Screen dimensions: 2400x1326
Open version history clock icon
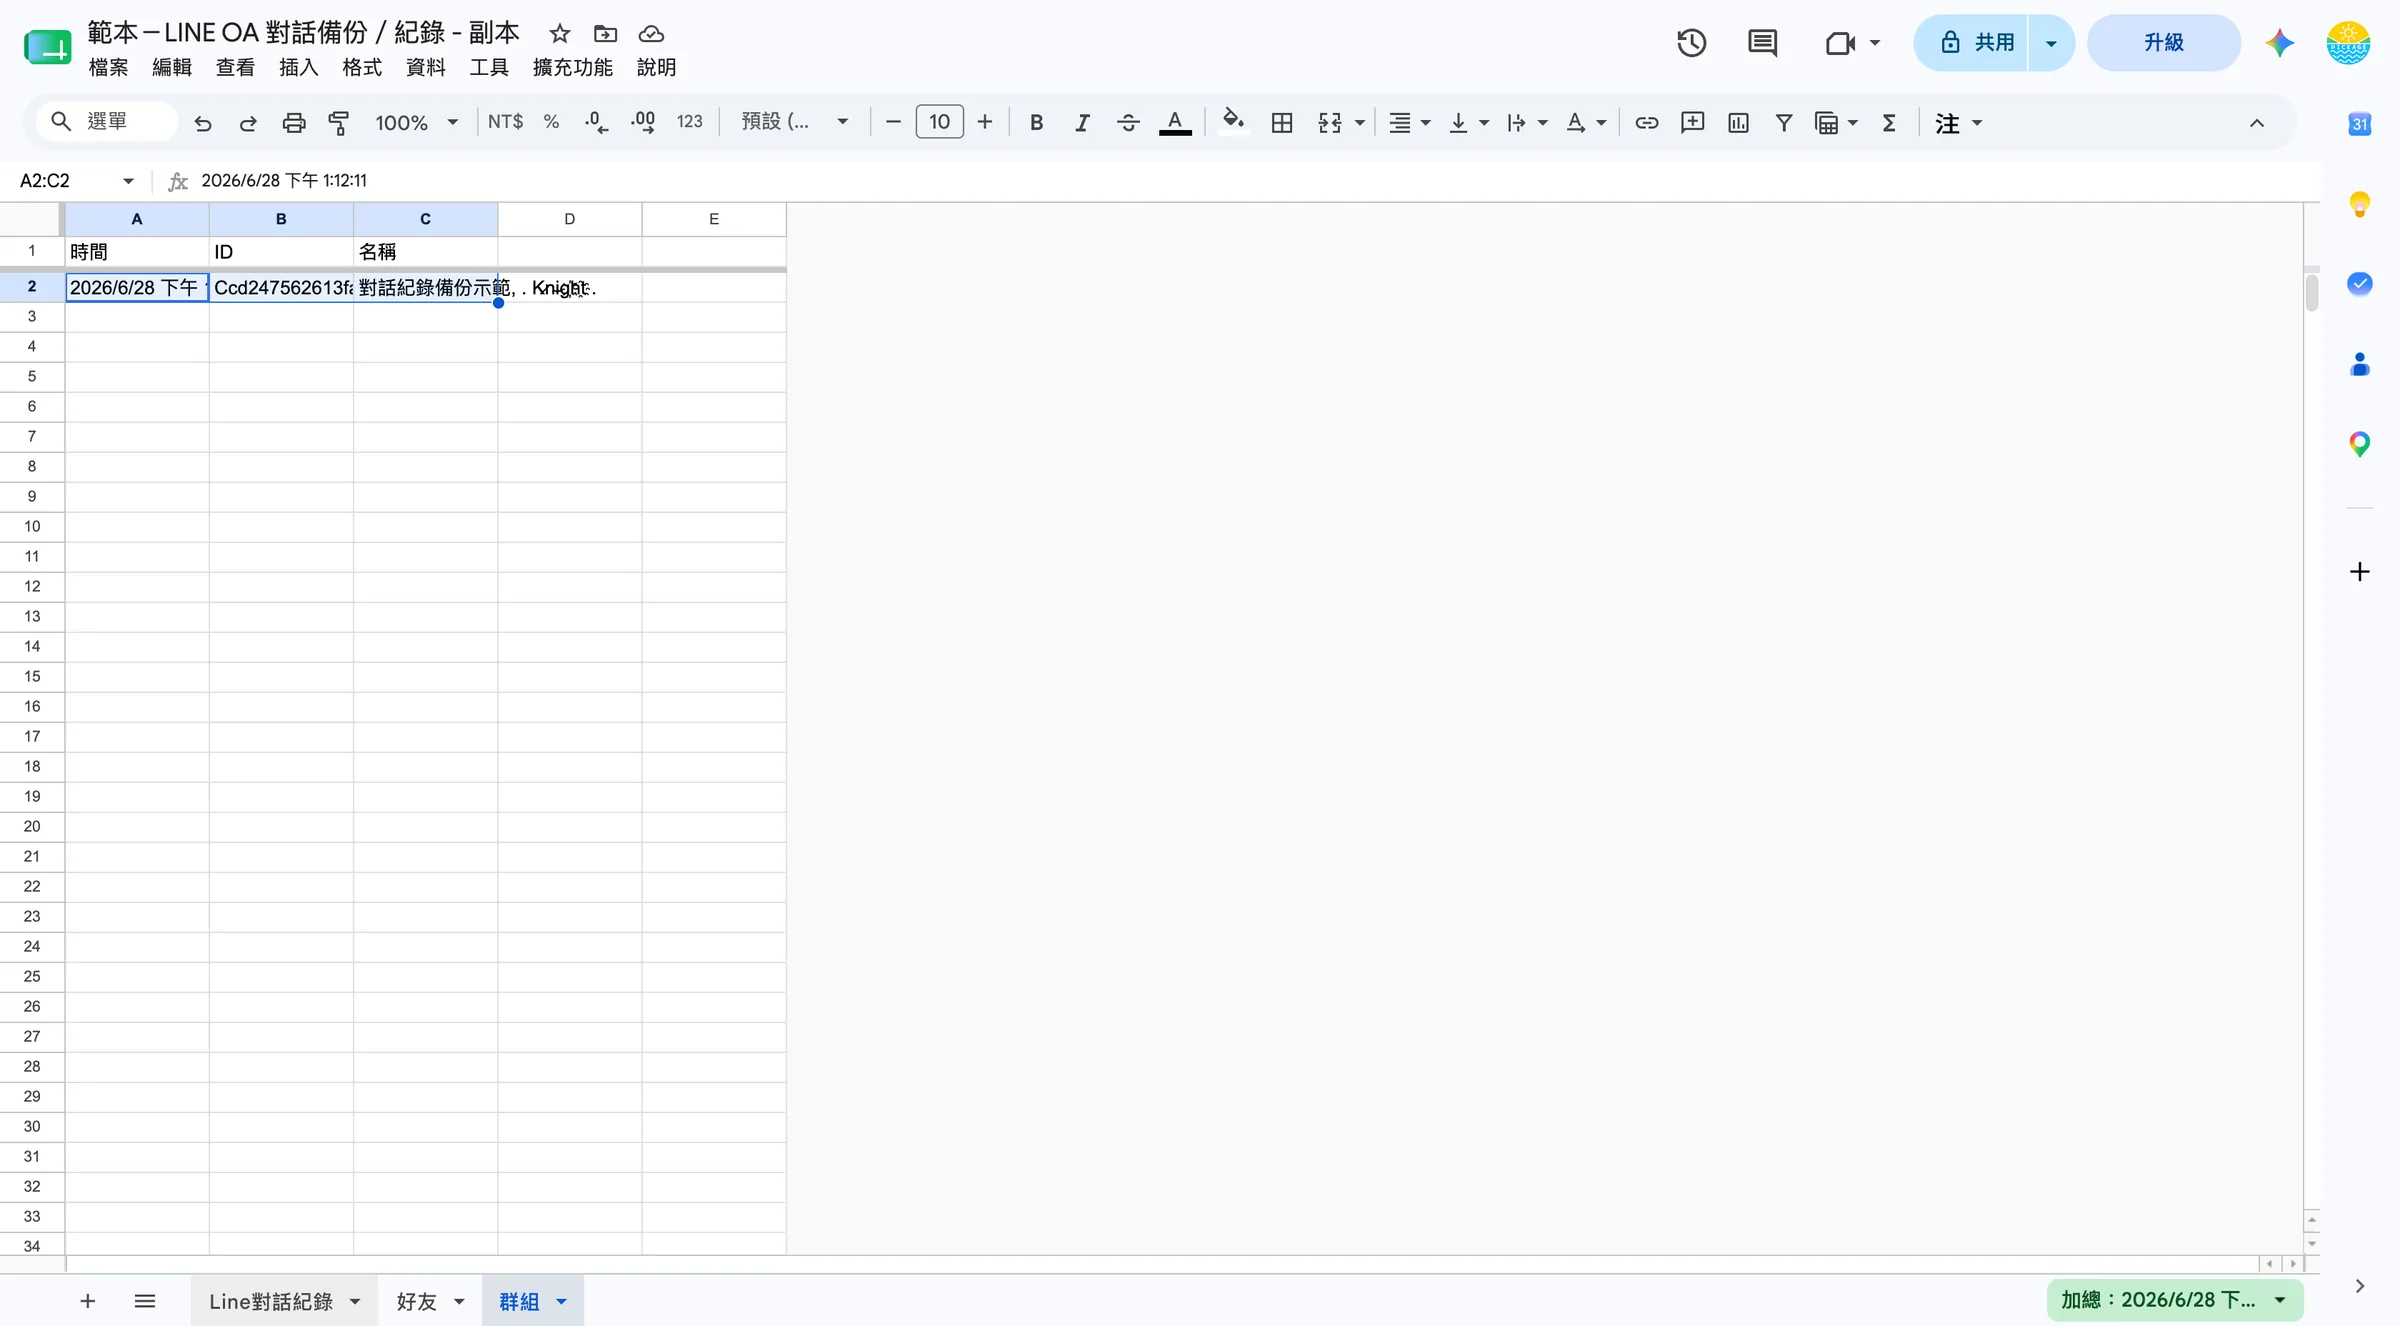point(1691,43)
